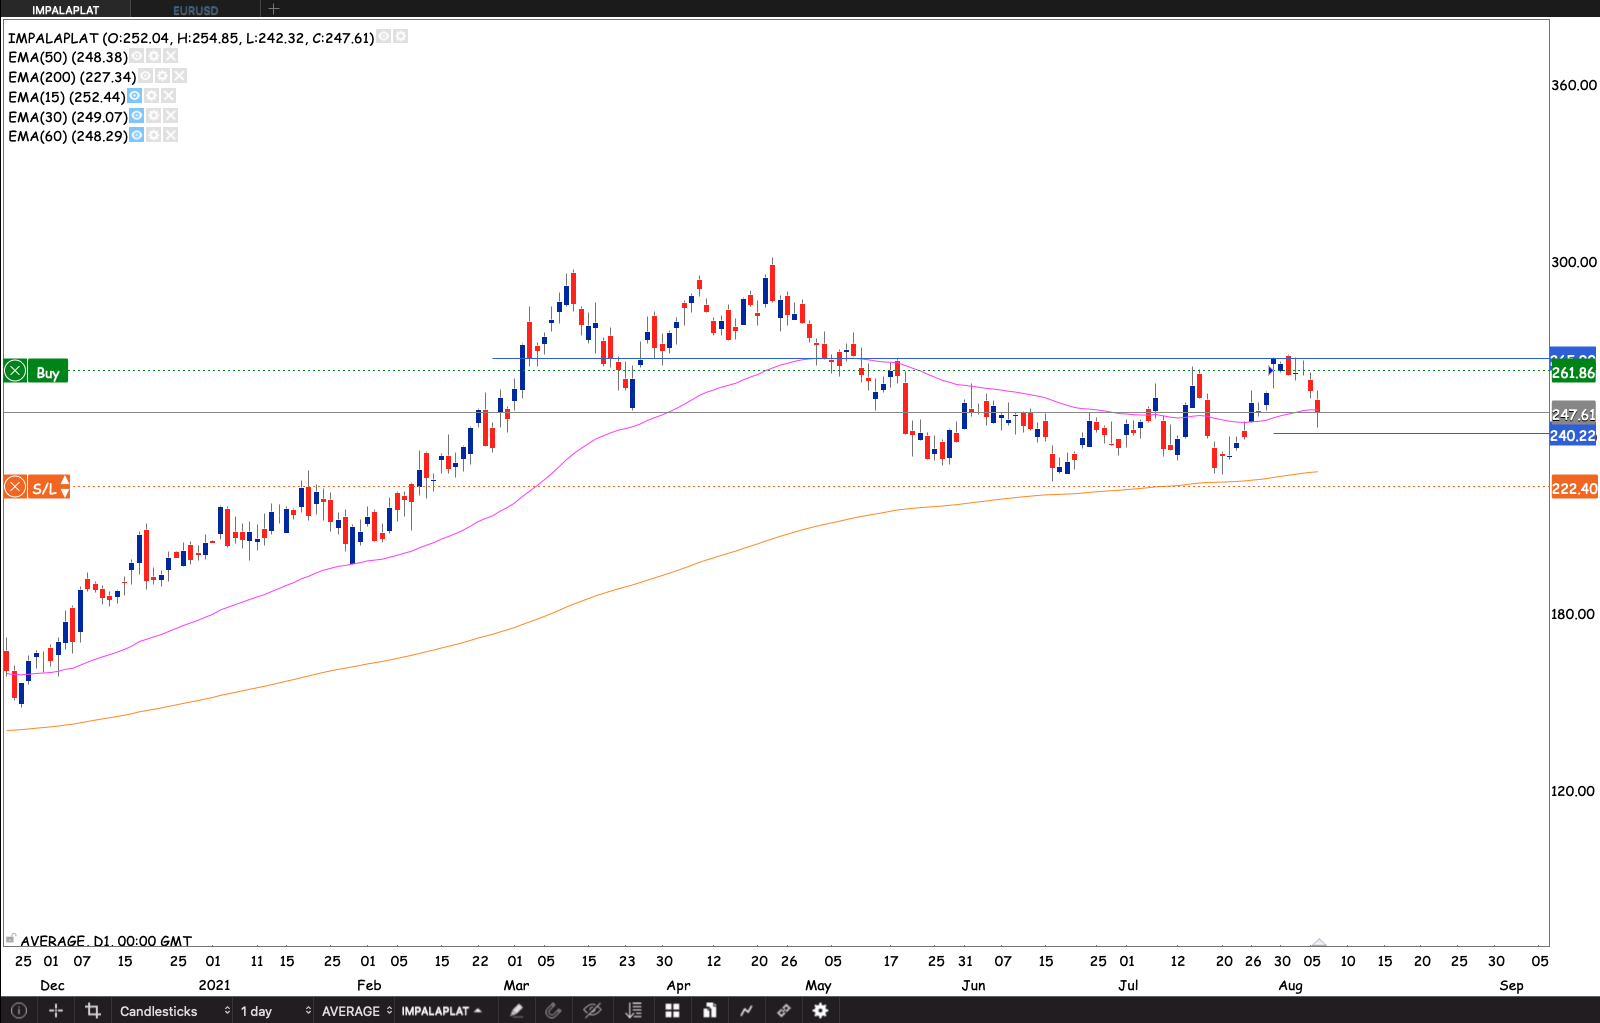Show the EMA(200) indicator with eye icon
Viewport: 1600px width, 1023px height.
(x=146, y=76)
